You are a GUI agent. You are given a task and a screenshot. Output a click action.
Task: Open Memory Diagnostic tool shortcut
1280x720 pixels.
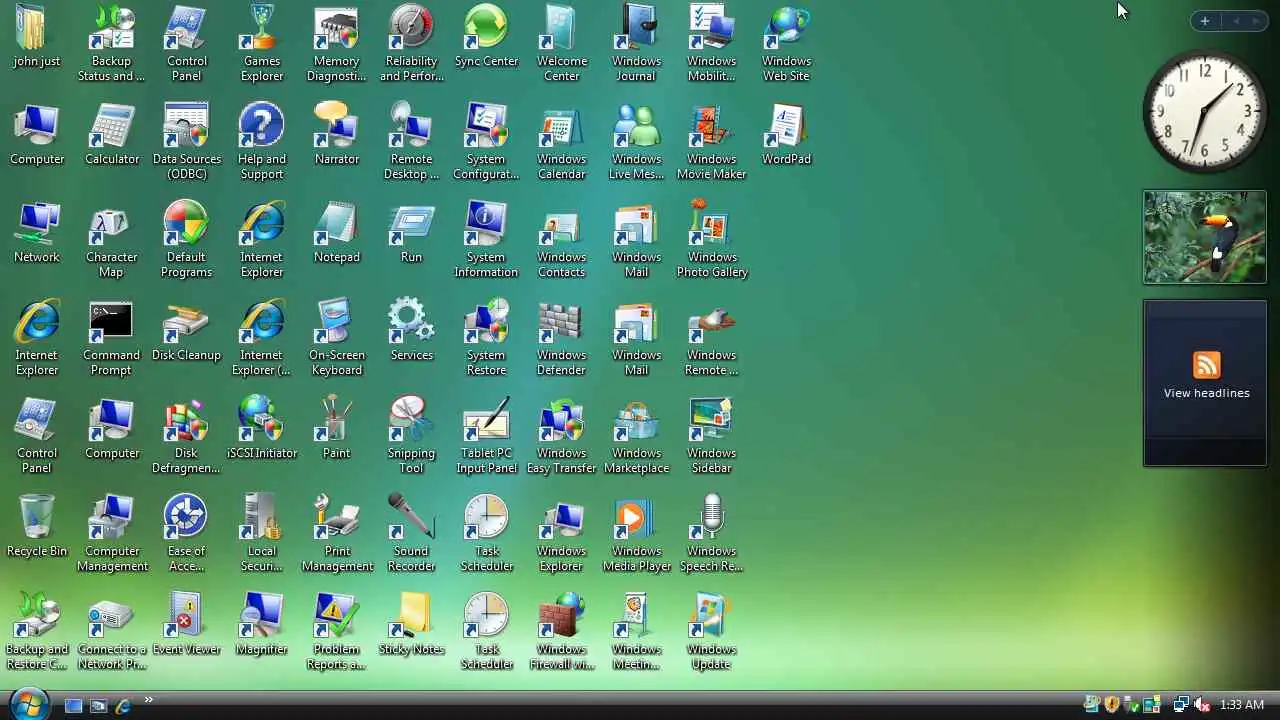pos(337,44)
